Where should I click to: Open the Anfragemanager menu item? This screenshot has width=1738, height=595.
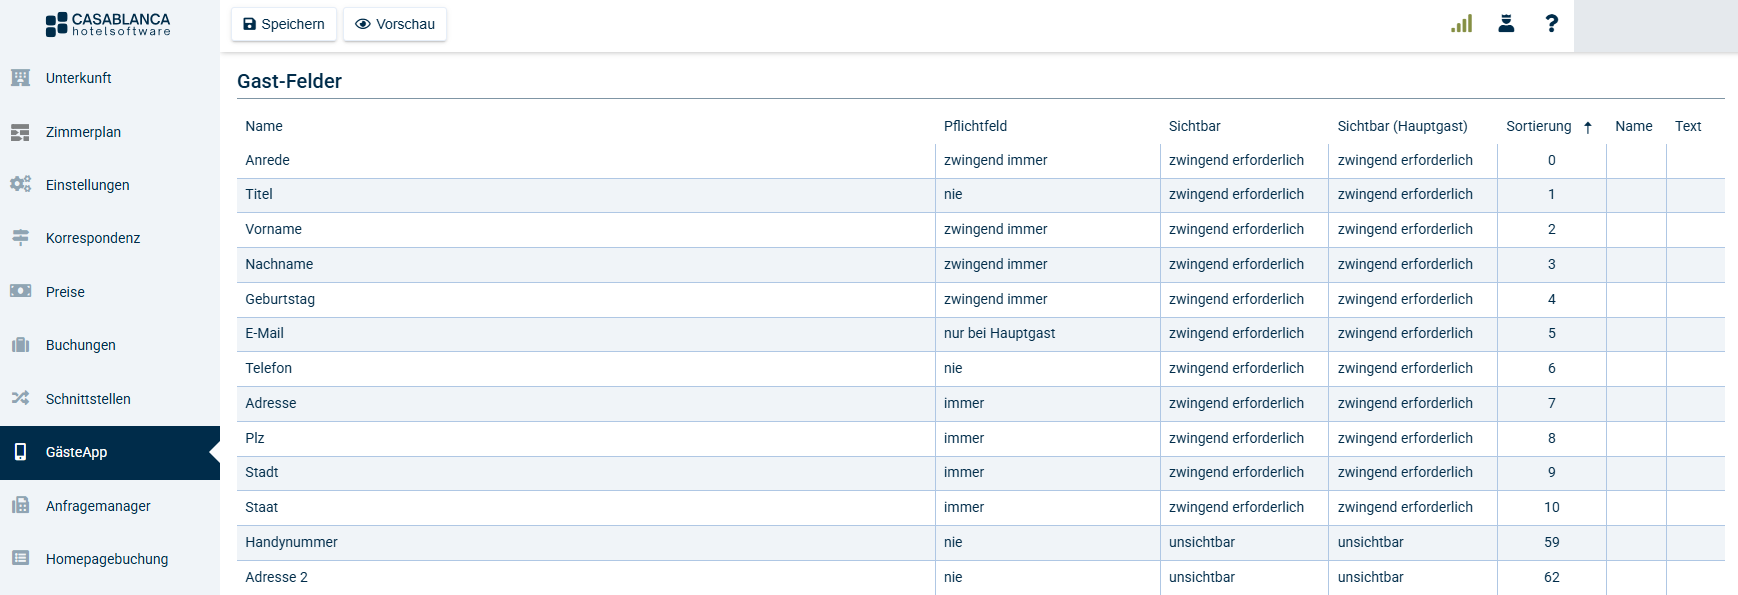point(98,506)
